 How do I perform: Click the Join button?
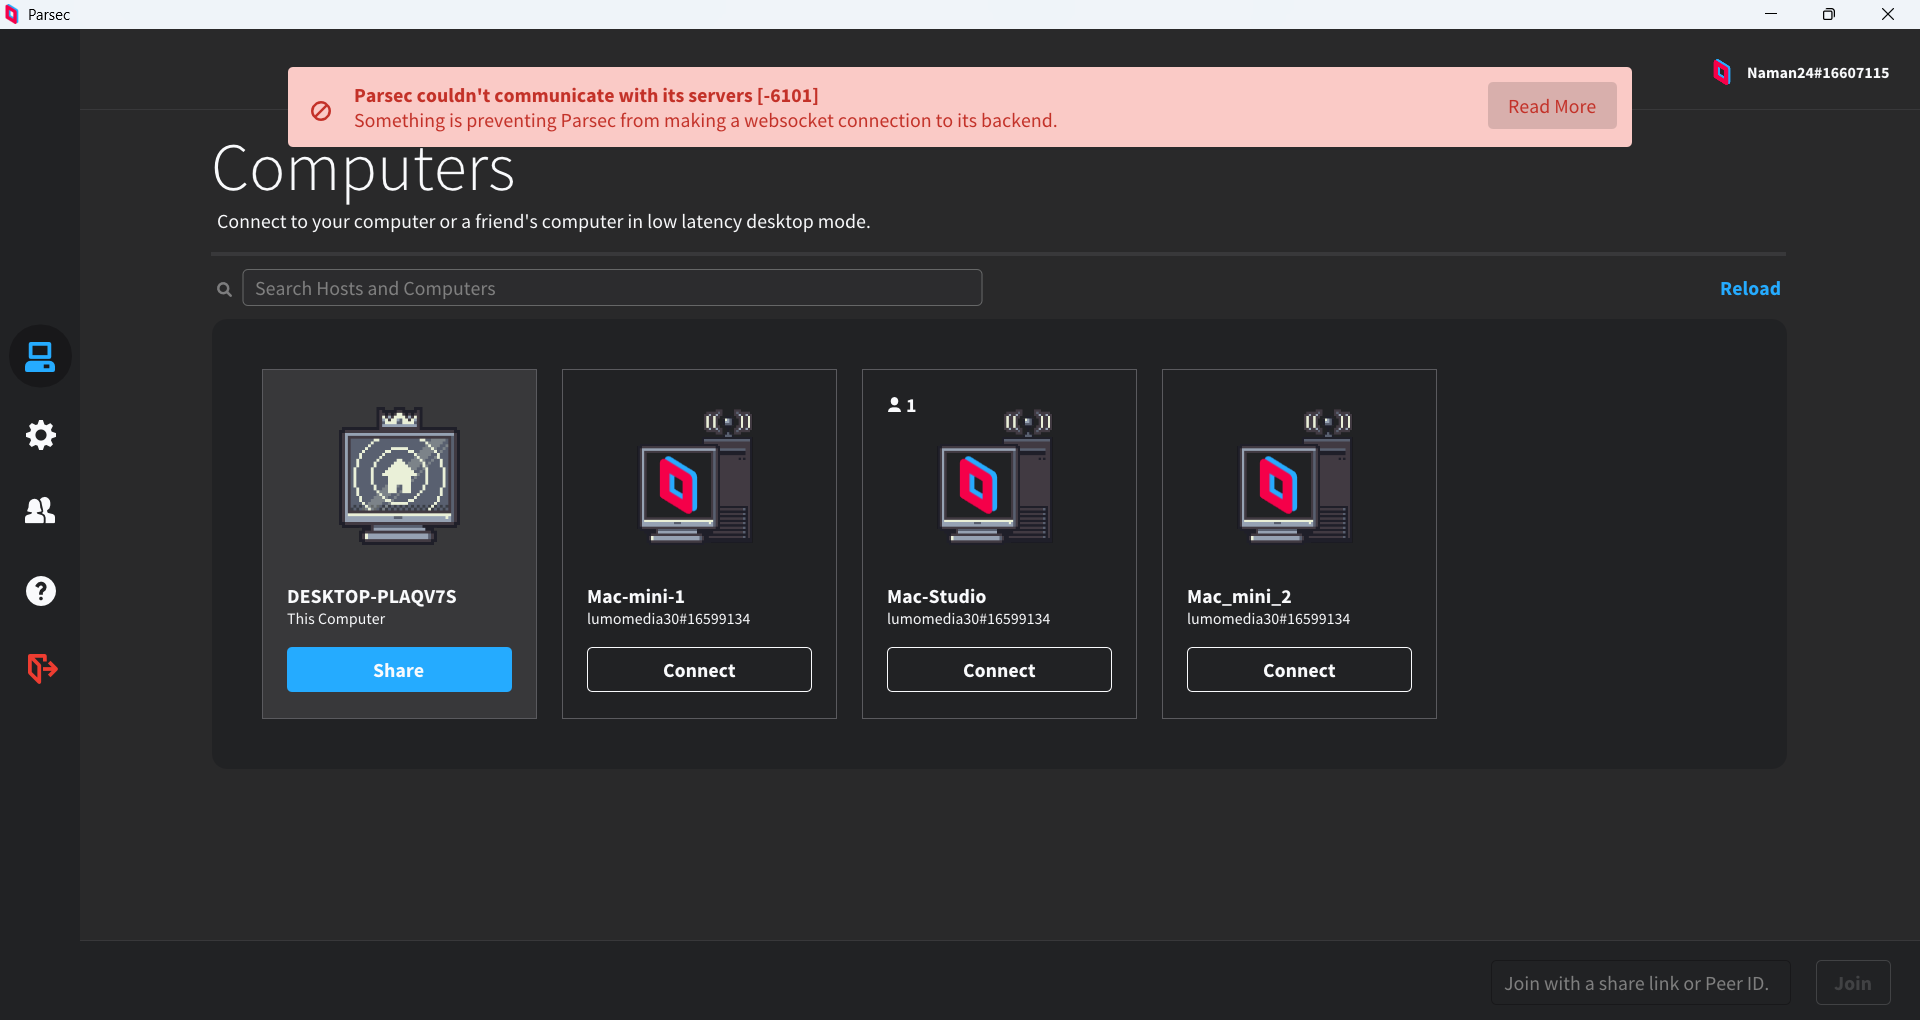point(1853,983)
